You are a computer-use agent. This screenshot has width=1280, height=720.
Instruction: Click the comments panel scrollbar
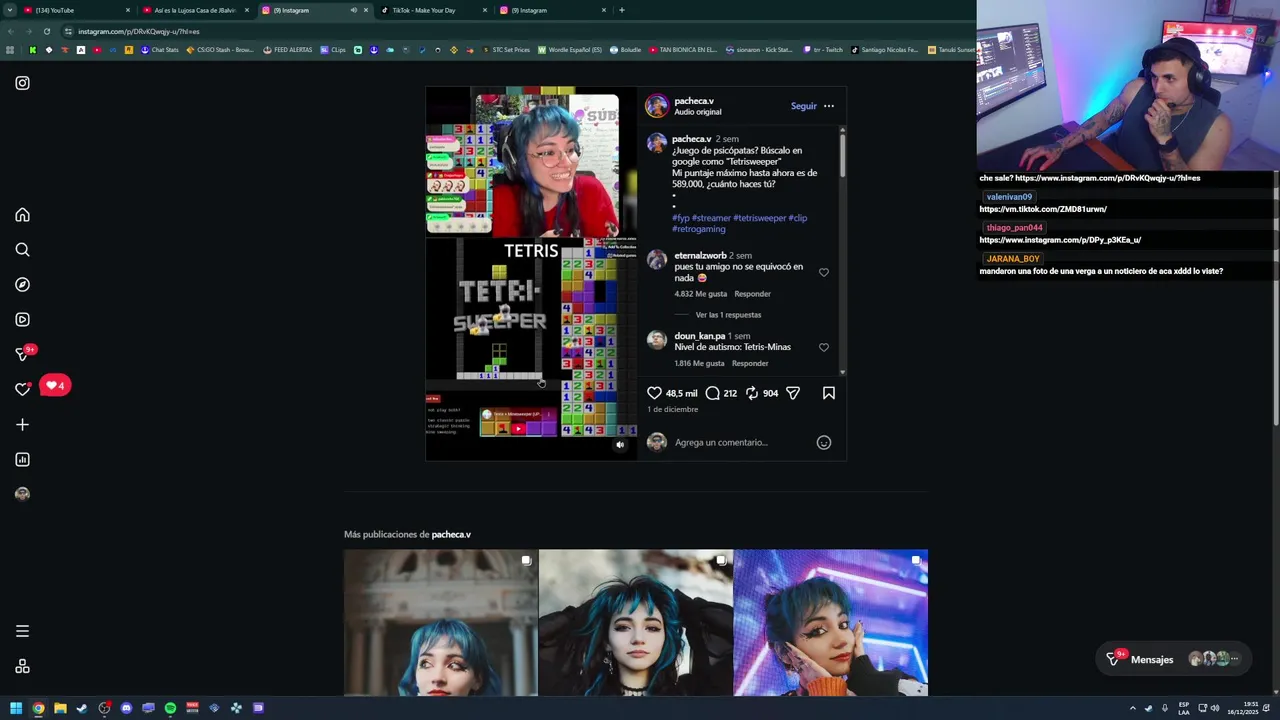[842, 155]
